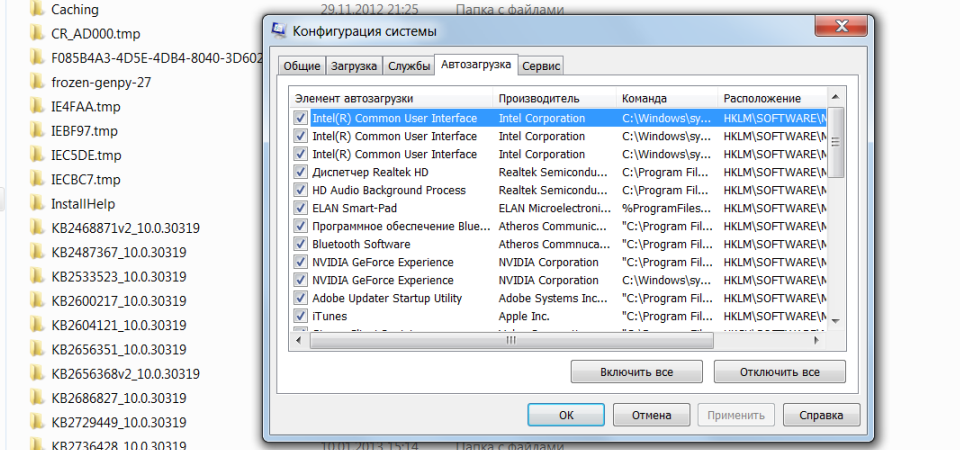The image size is (960, 450).
Task: Click the folder icon next to KB2656351_10.0.30319
Action: [37, 349]
